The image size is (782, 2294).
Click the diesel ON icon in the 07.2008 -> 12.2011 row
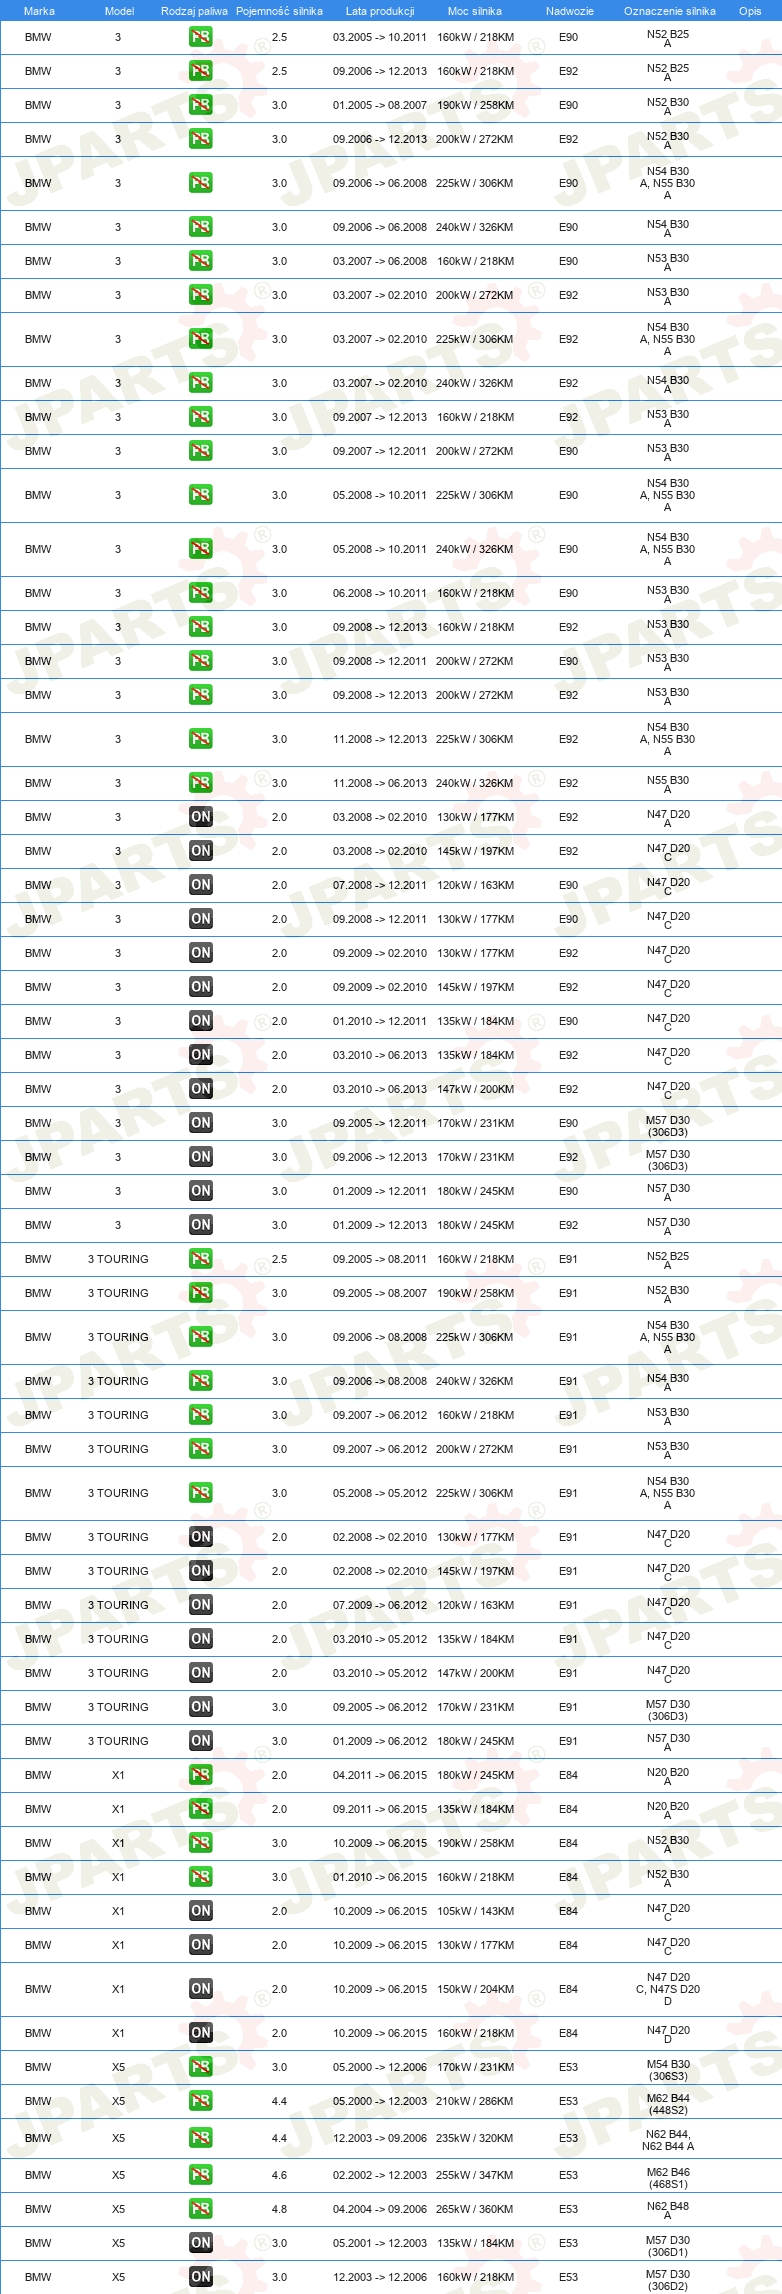pyautogui.click(x=200, y=885)
